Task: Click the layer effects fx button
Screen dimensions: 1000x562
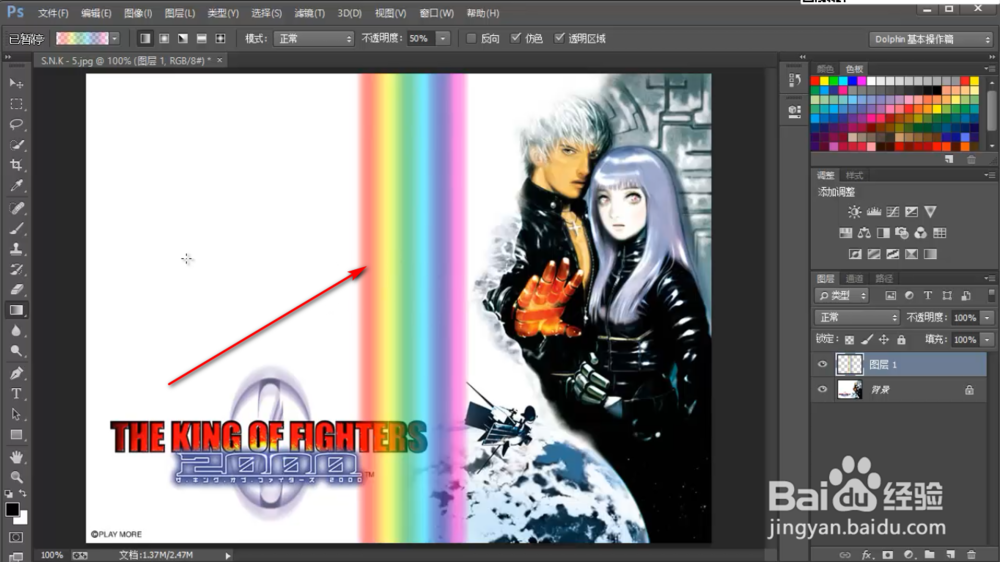Action: [x=866, y=555]
